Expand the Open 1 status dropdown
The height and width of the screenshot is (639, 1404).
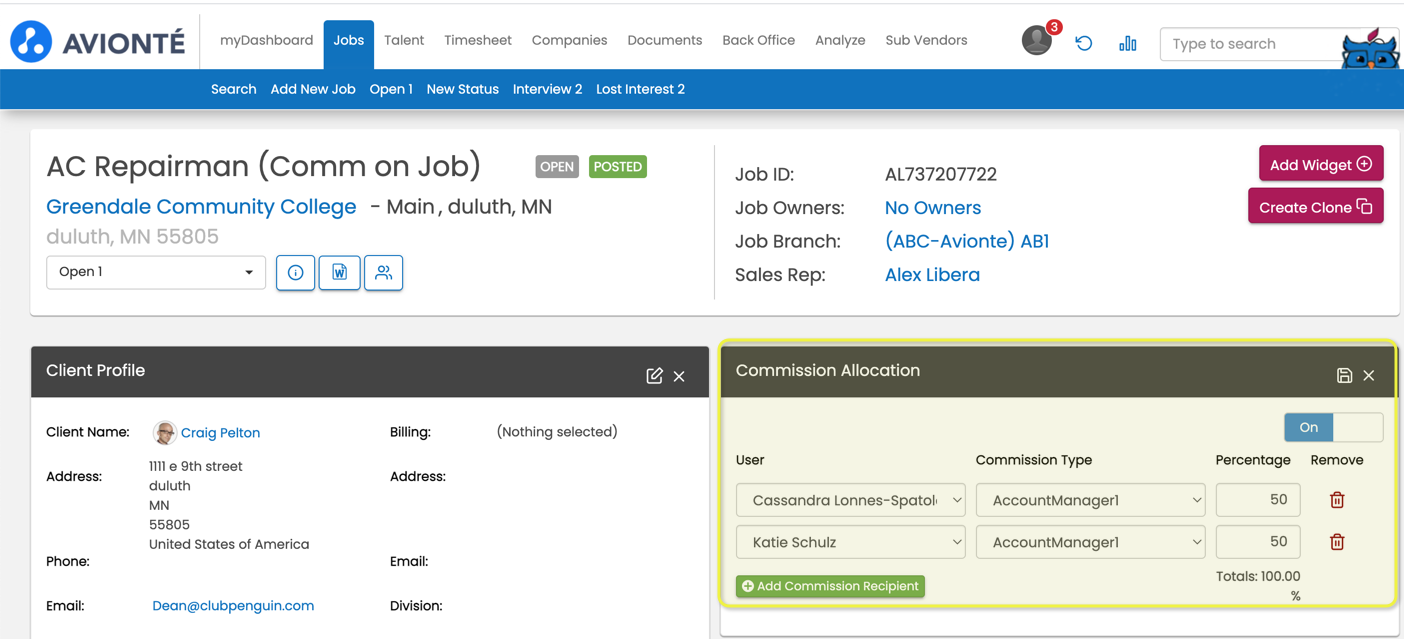point(156,272)
